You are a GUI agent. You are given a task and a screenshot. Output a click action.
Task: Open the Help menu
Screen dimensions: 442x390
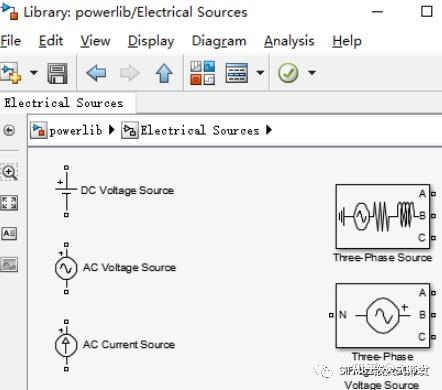(347, 41)
